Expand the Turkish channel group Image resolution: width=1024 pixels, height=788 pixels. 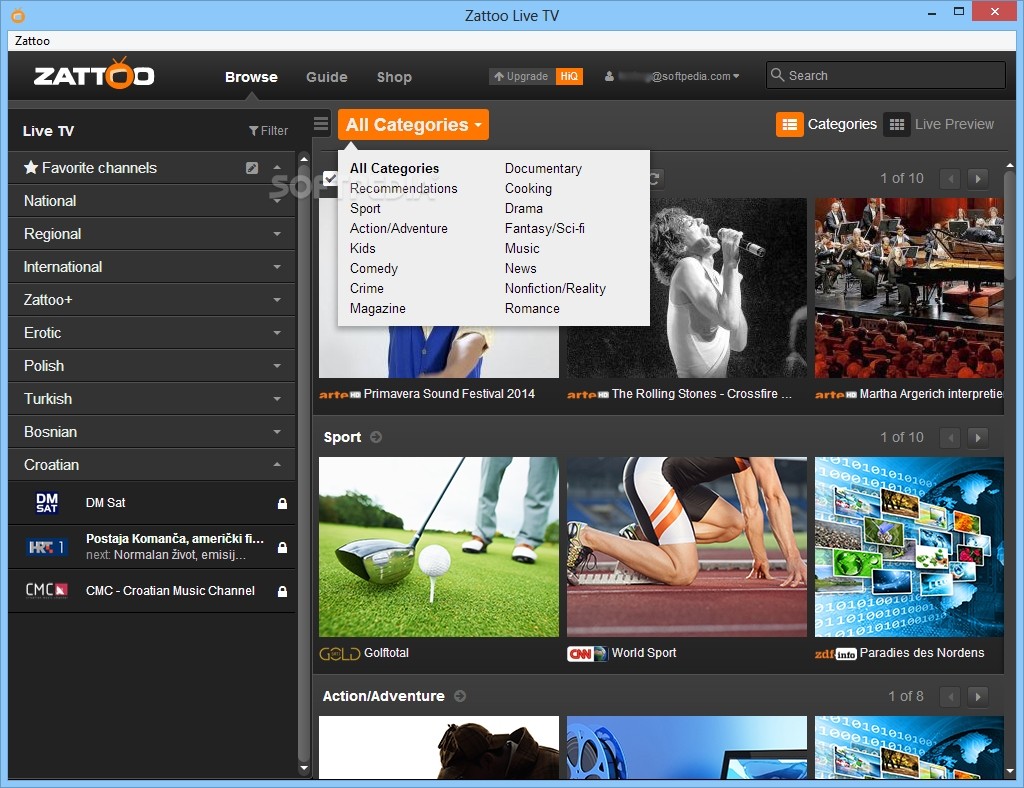tap(277, 399)
